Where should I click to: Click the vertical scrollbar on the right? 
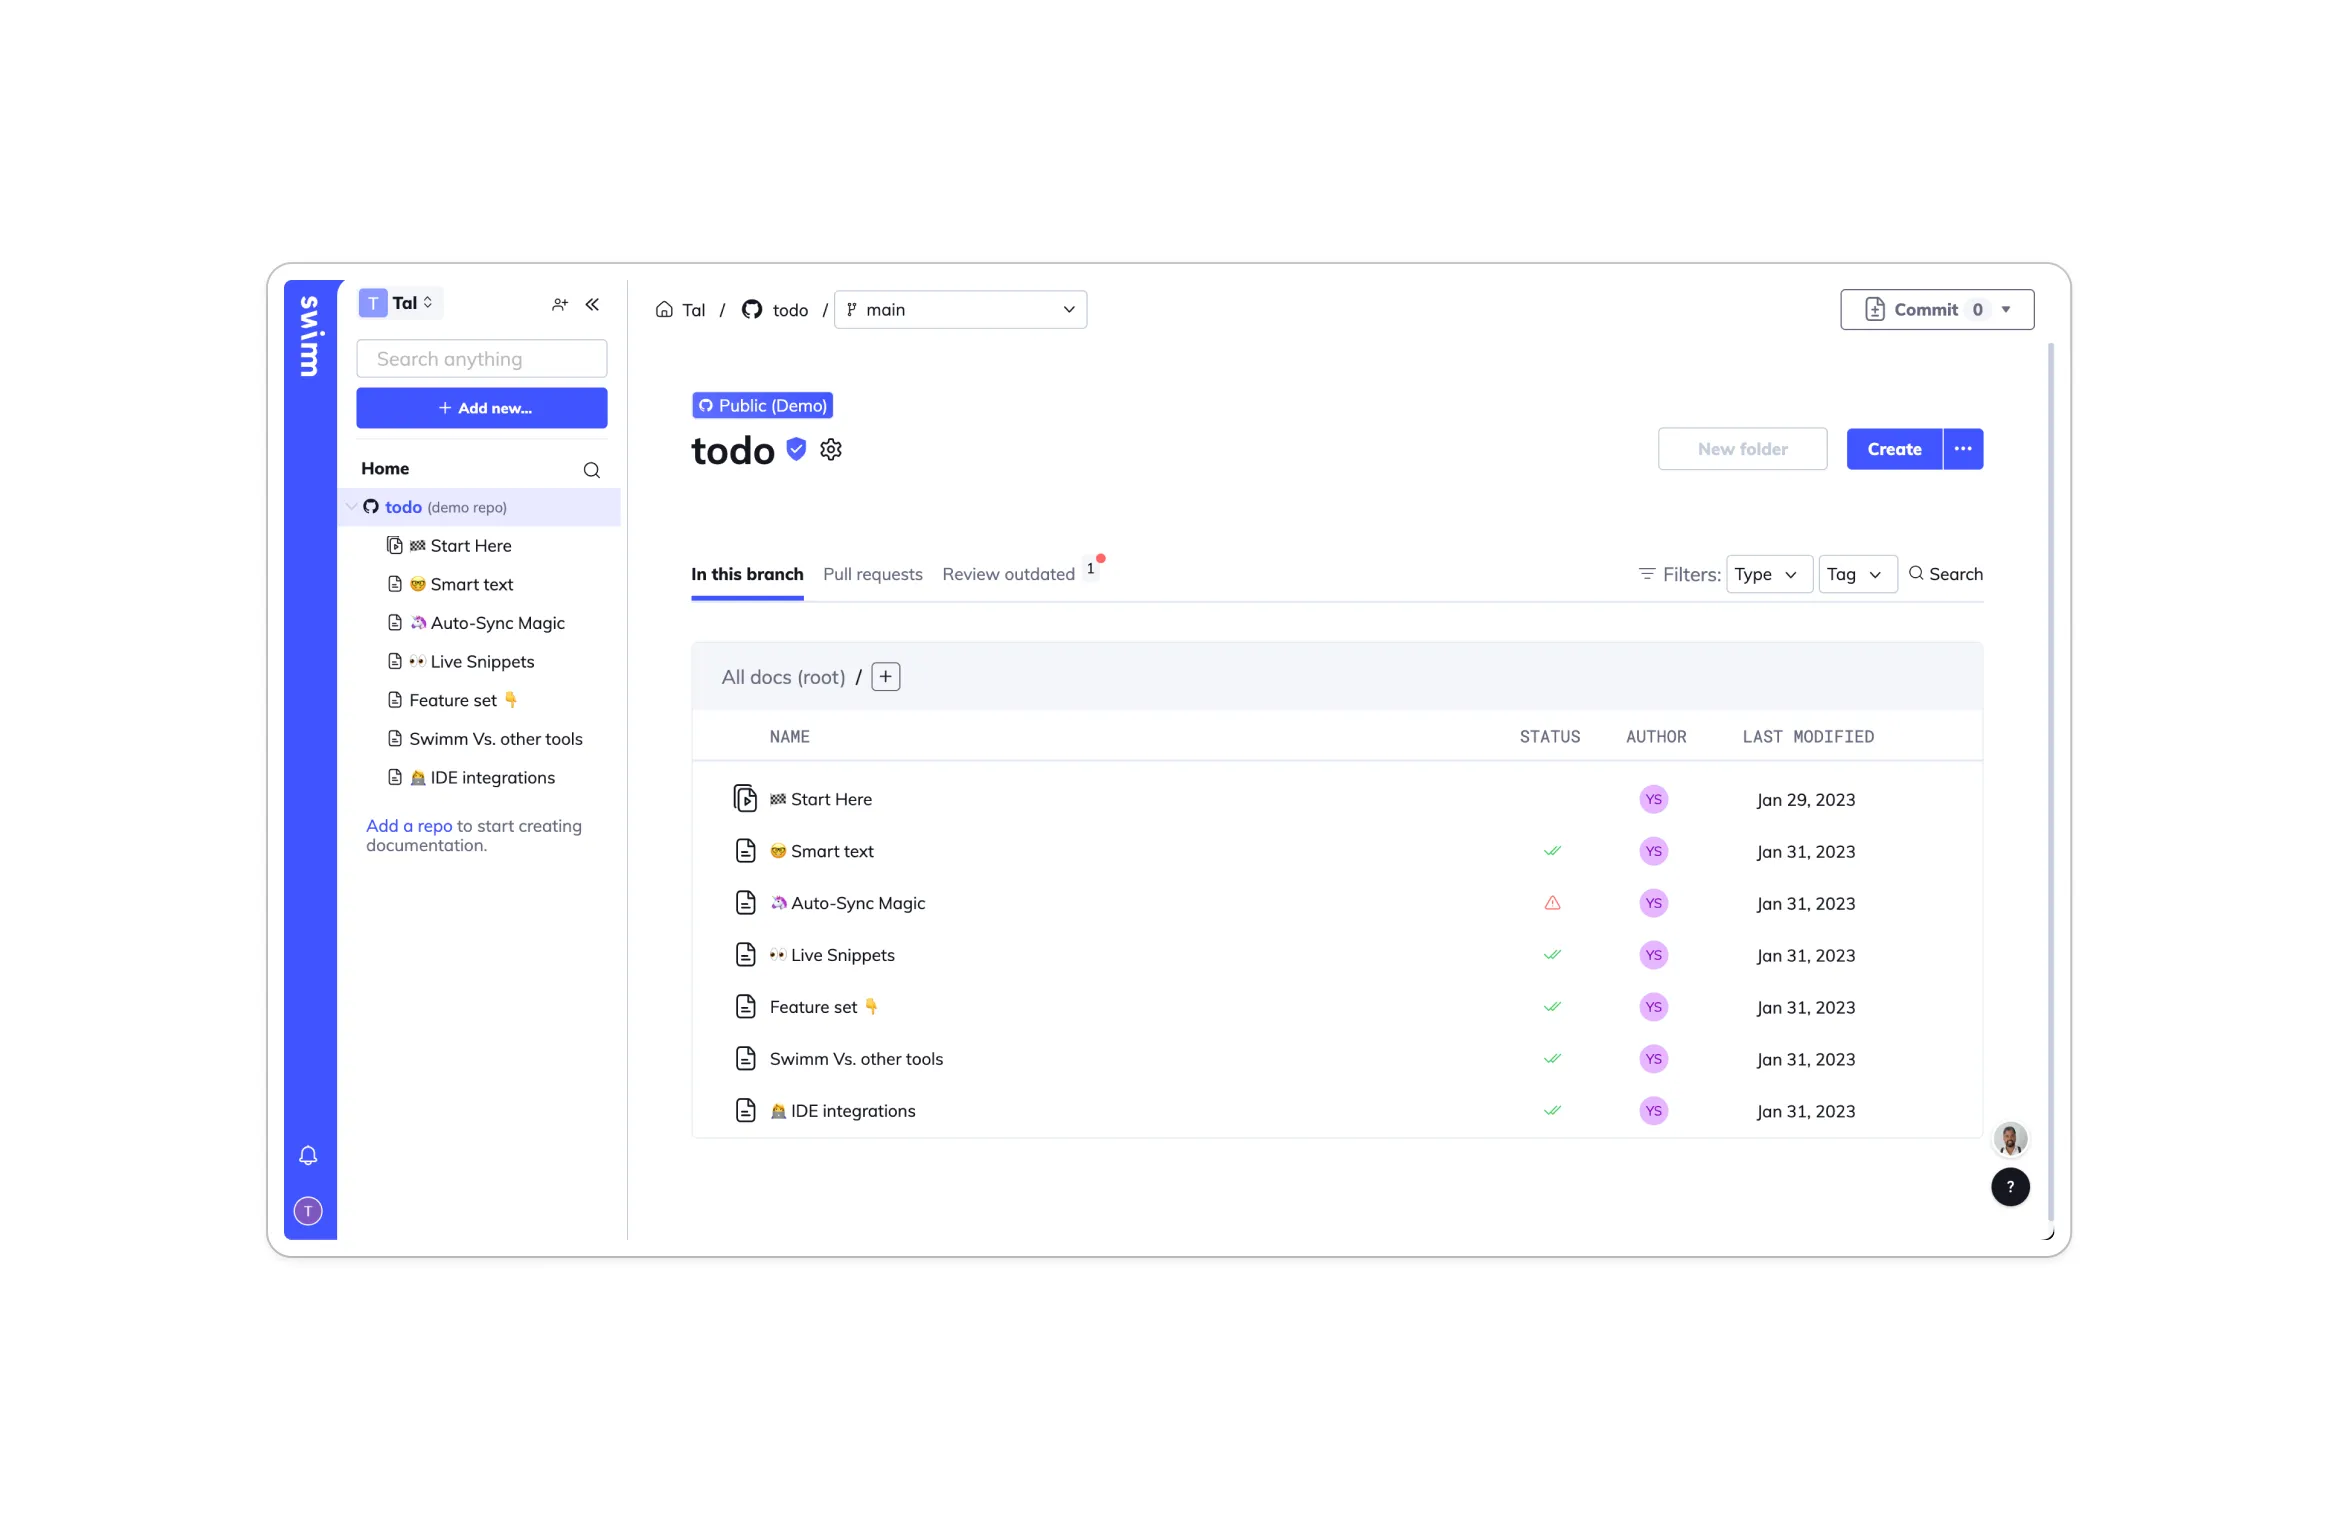click(x=2051, y=781)
